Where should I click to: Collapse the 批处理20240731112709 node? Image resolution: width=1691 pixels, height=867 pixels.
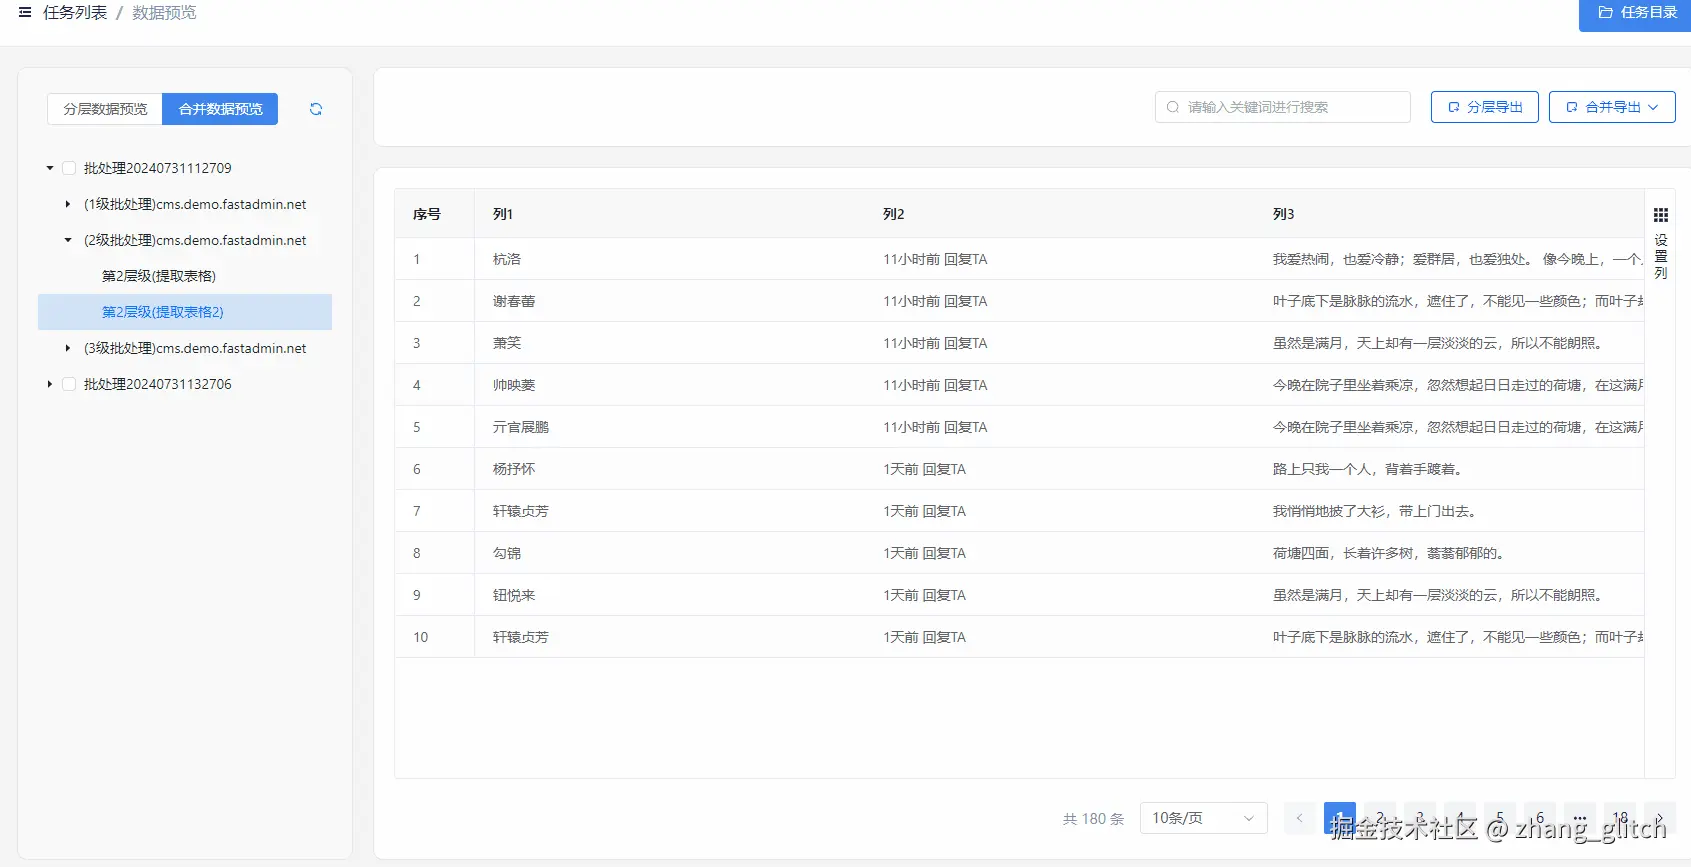[x=50, y=168]
